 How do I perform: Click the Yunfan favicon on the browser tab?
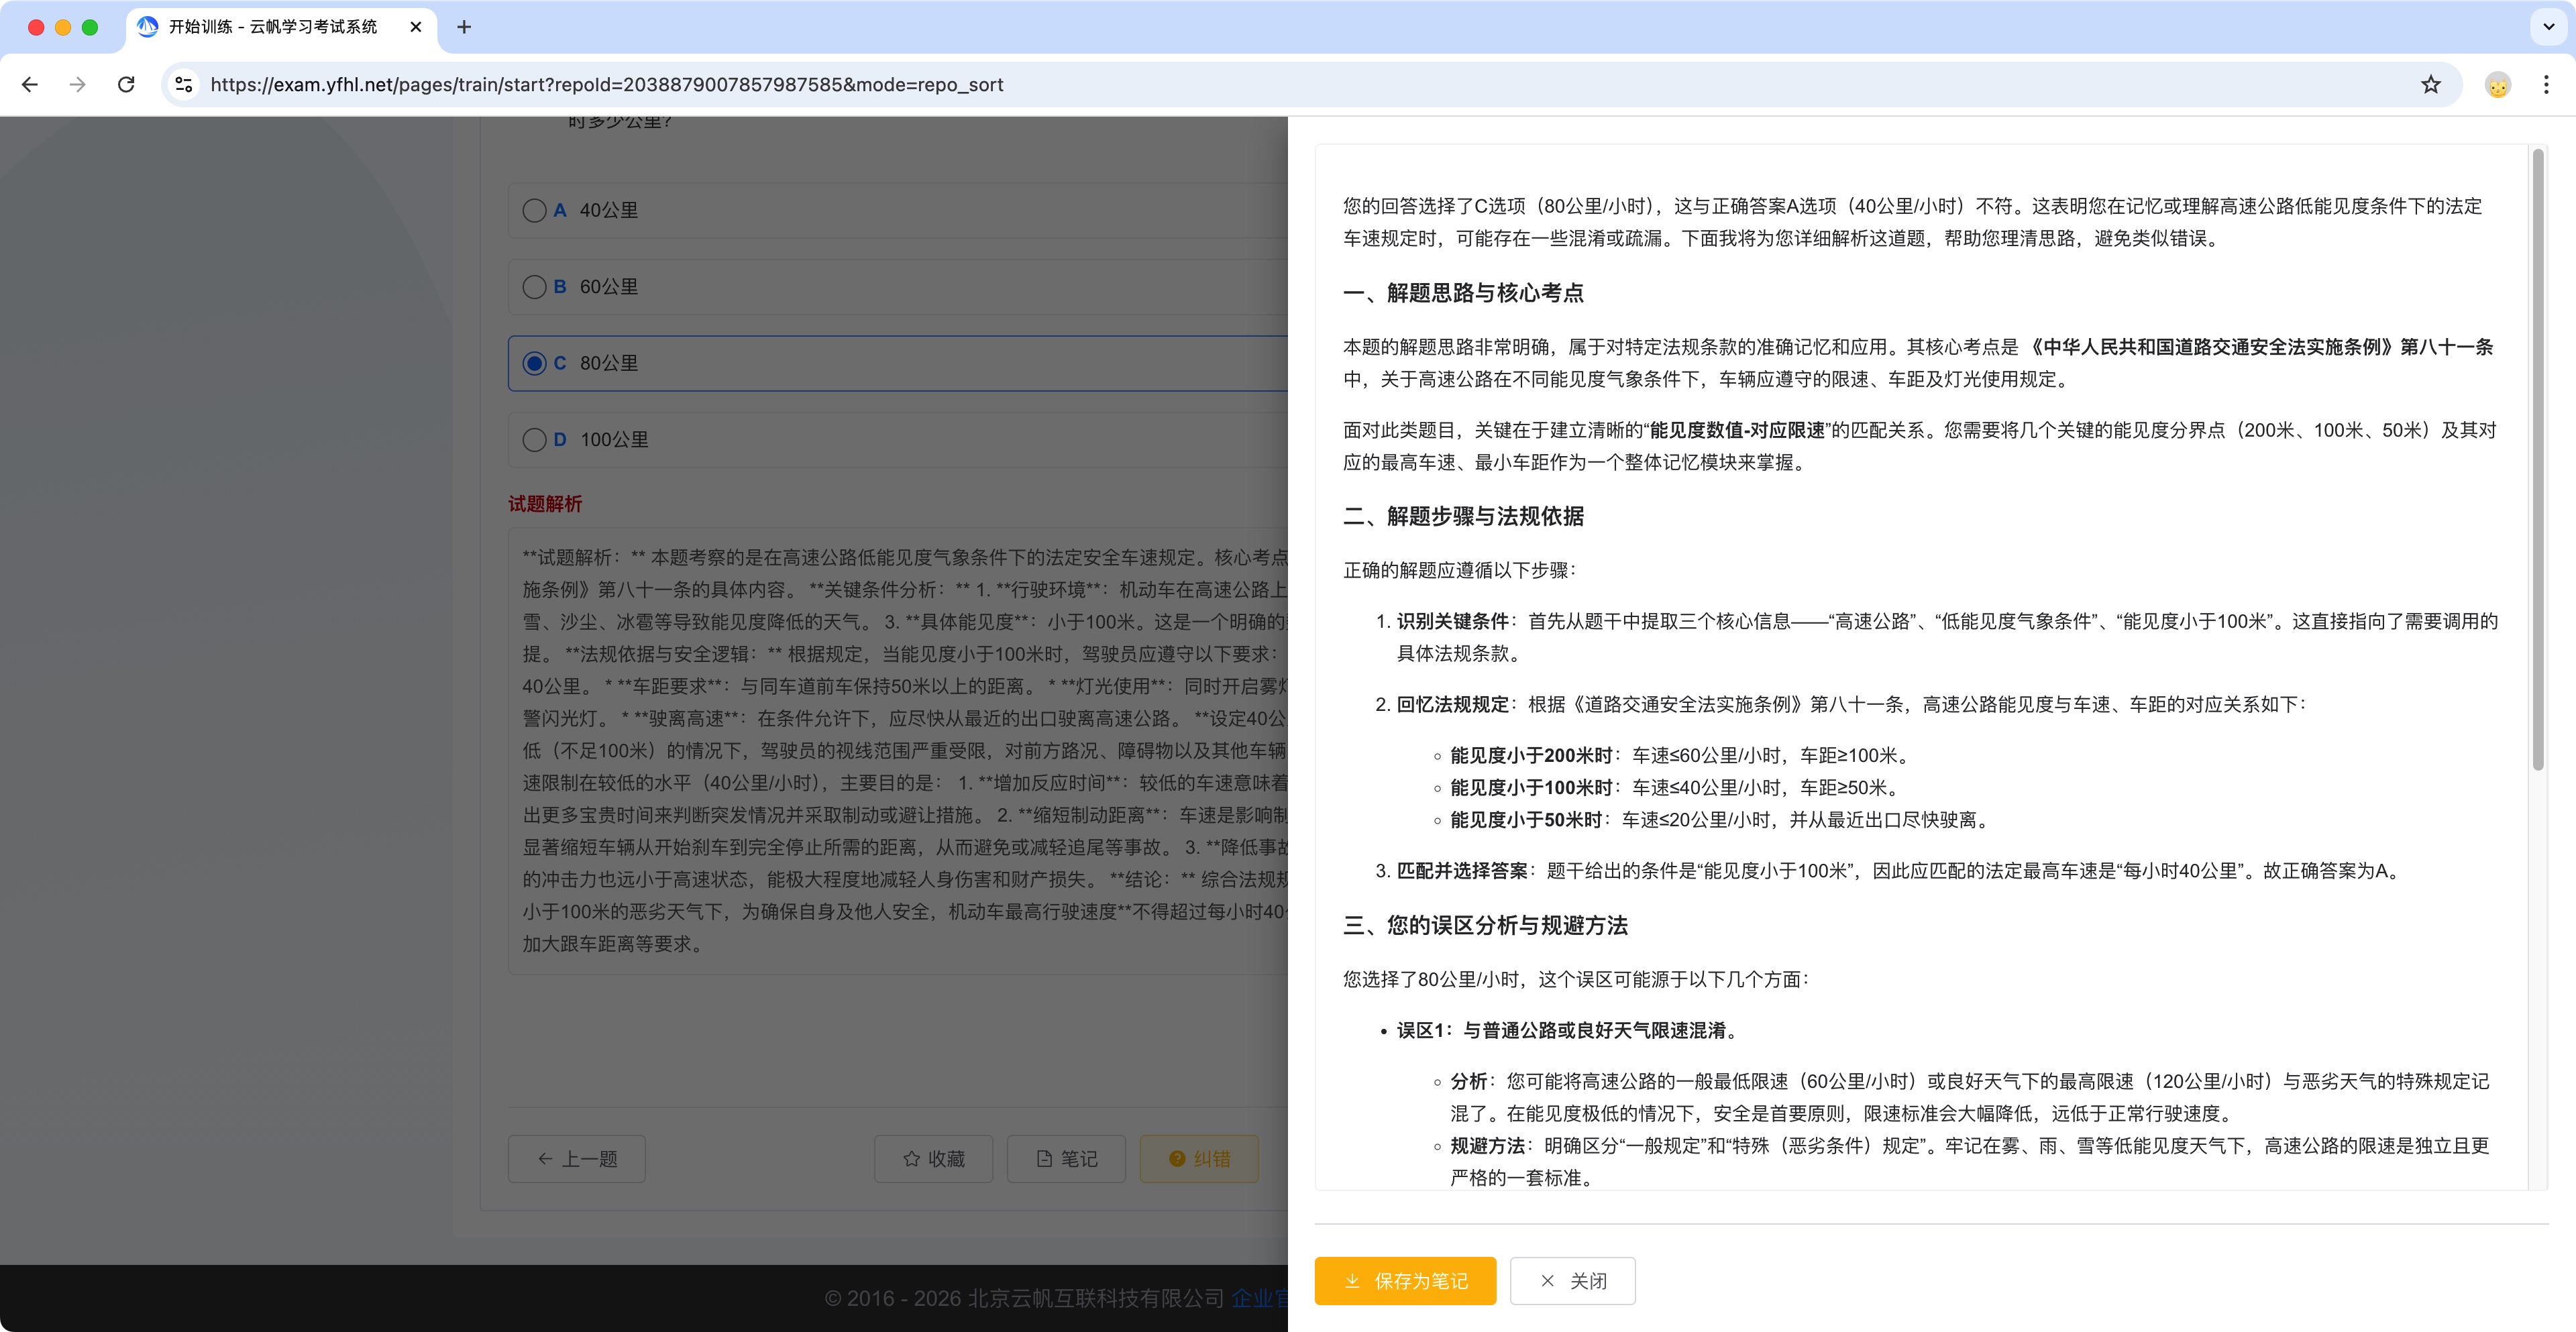(x=149, y=27)
